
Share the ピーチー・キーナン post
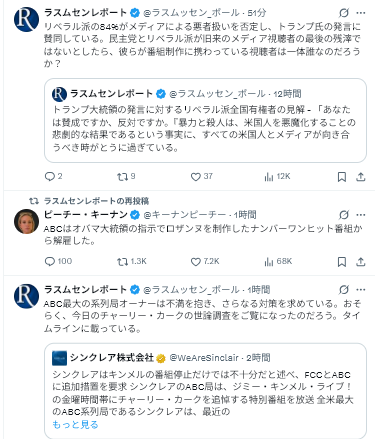click(x=361, y=262)
